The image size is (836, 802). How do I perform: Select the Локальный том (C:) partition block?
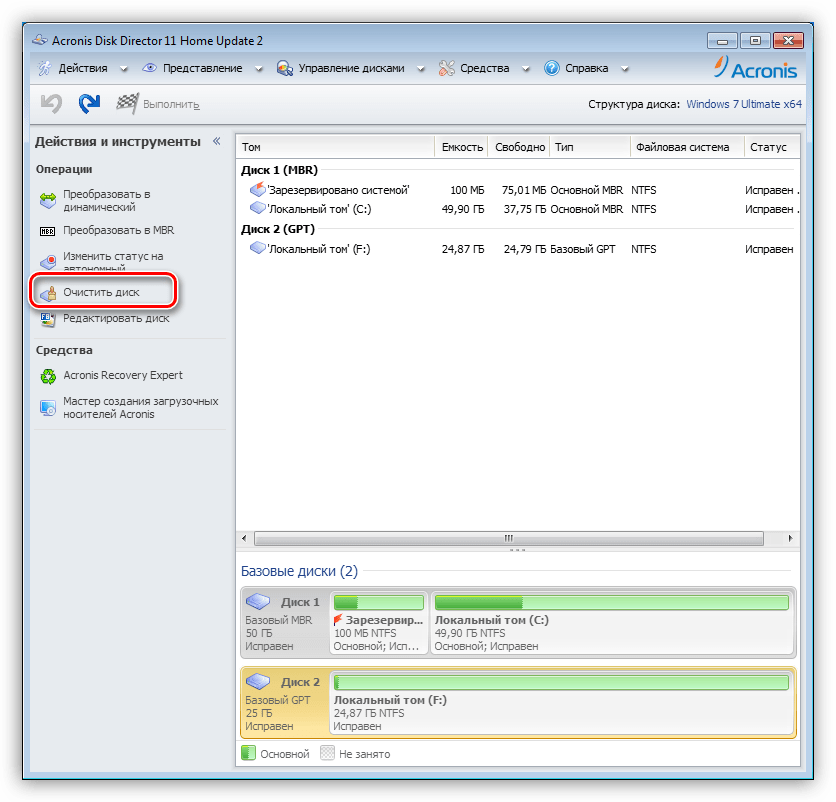click(x=612, y=623)
